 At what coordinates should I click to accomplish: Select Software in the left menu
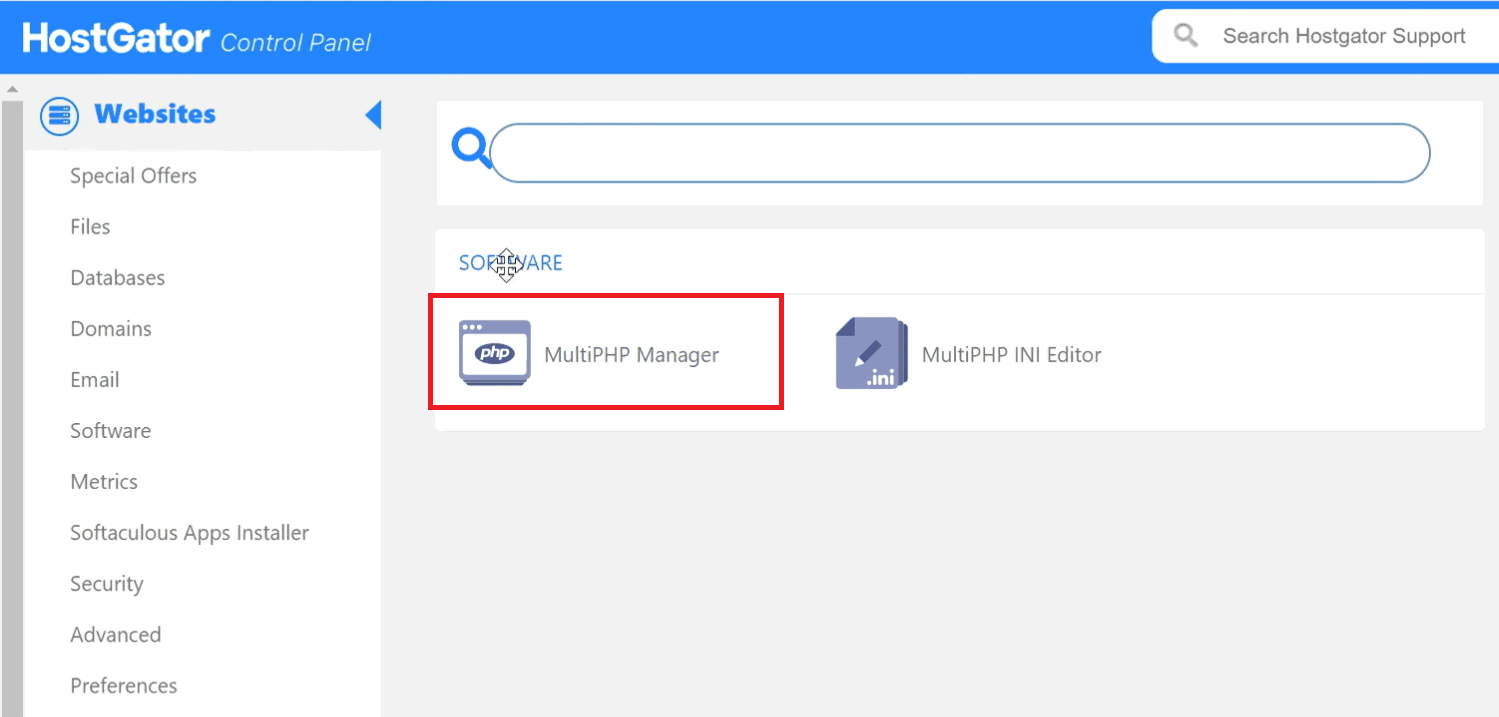tap(110, 431)
